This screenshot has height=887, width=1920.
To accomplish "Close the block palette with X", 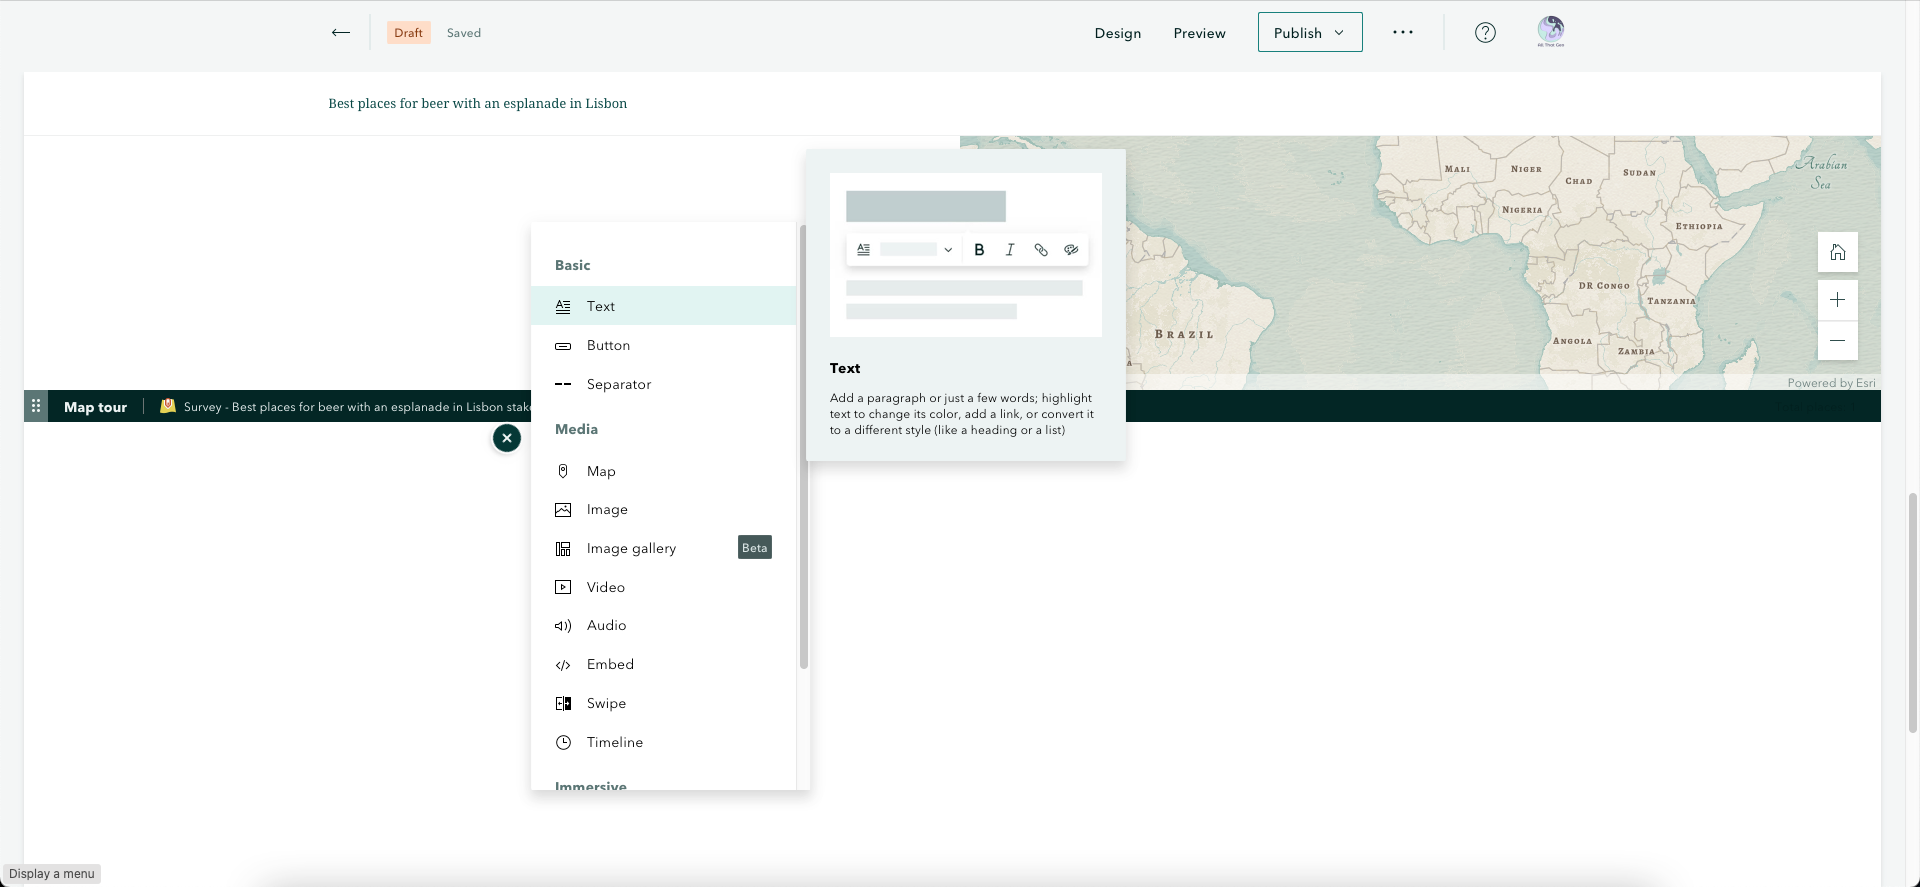I will point(507,438).
